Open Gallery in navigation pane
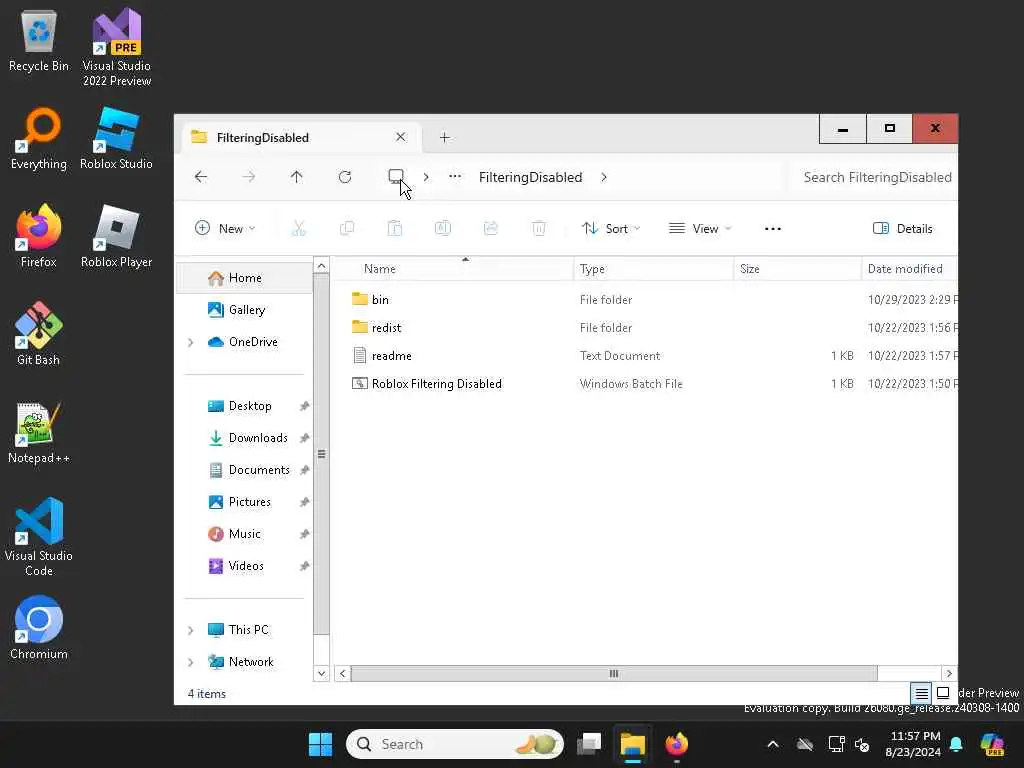 [x=246, y=310]
